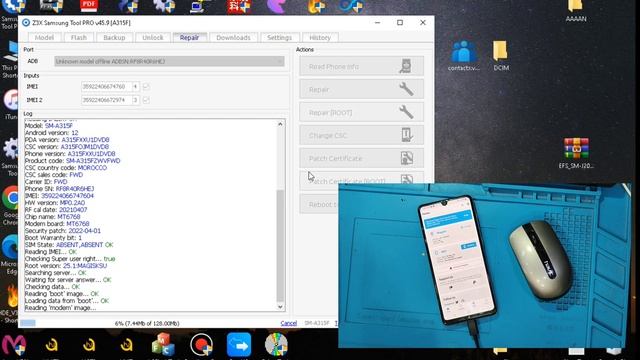Click the Cancel link in status bar
The height and width of the screenshot is (360, 640).
point(289,323)
